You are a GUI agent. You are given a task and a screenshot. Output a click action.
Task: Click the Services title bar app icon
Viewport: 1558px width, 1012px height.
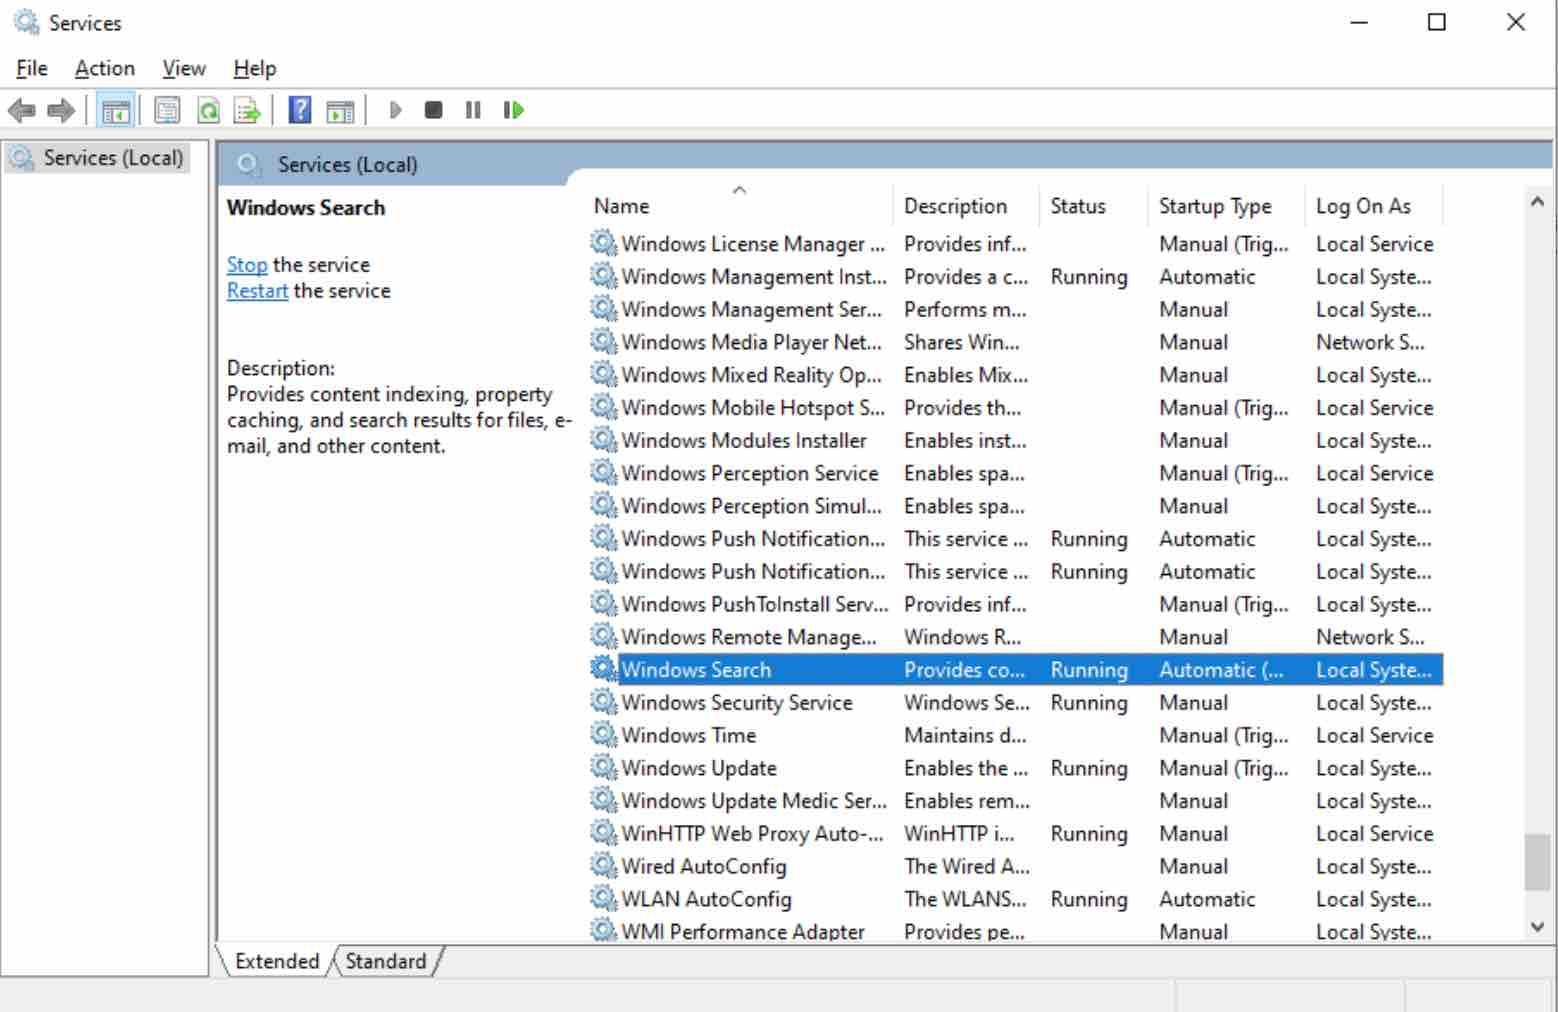tap(26, 22)
